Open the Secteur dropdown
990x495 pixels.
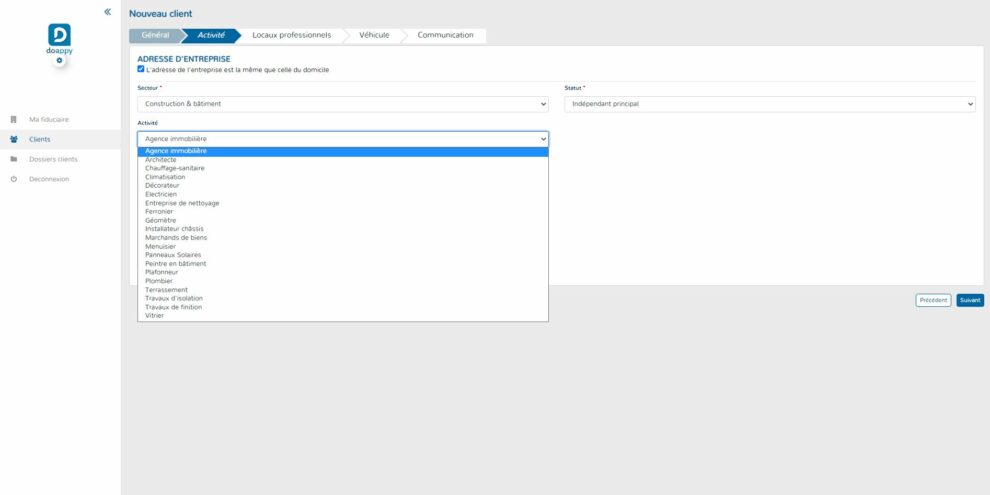coord(343,104)
